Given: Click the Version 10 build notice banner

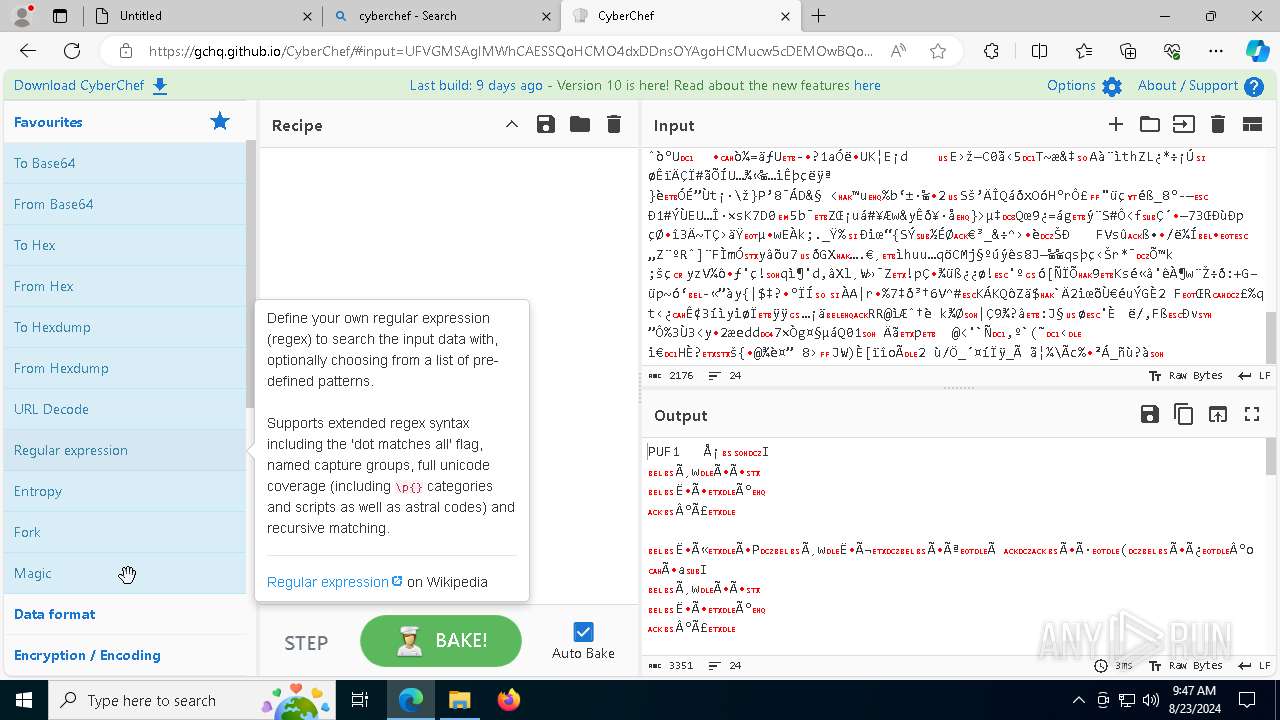Looking at the screenshot, I should (x=645, y=86).
